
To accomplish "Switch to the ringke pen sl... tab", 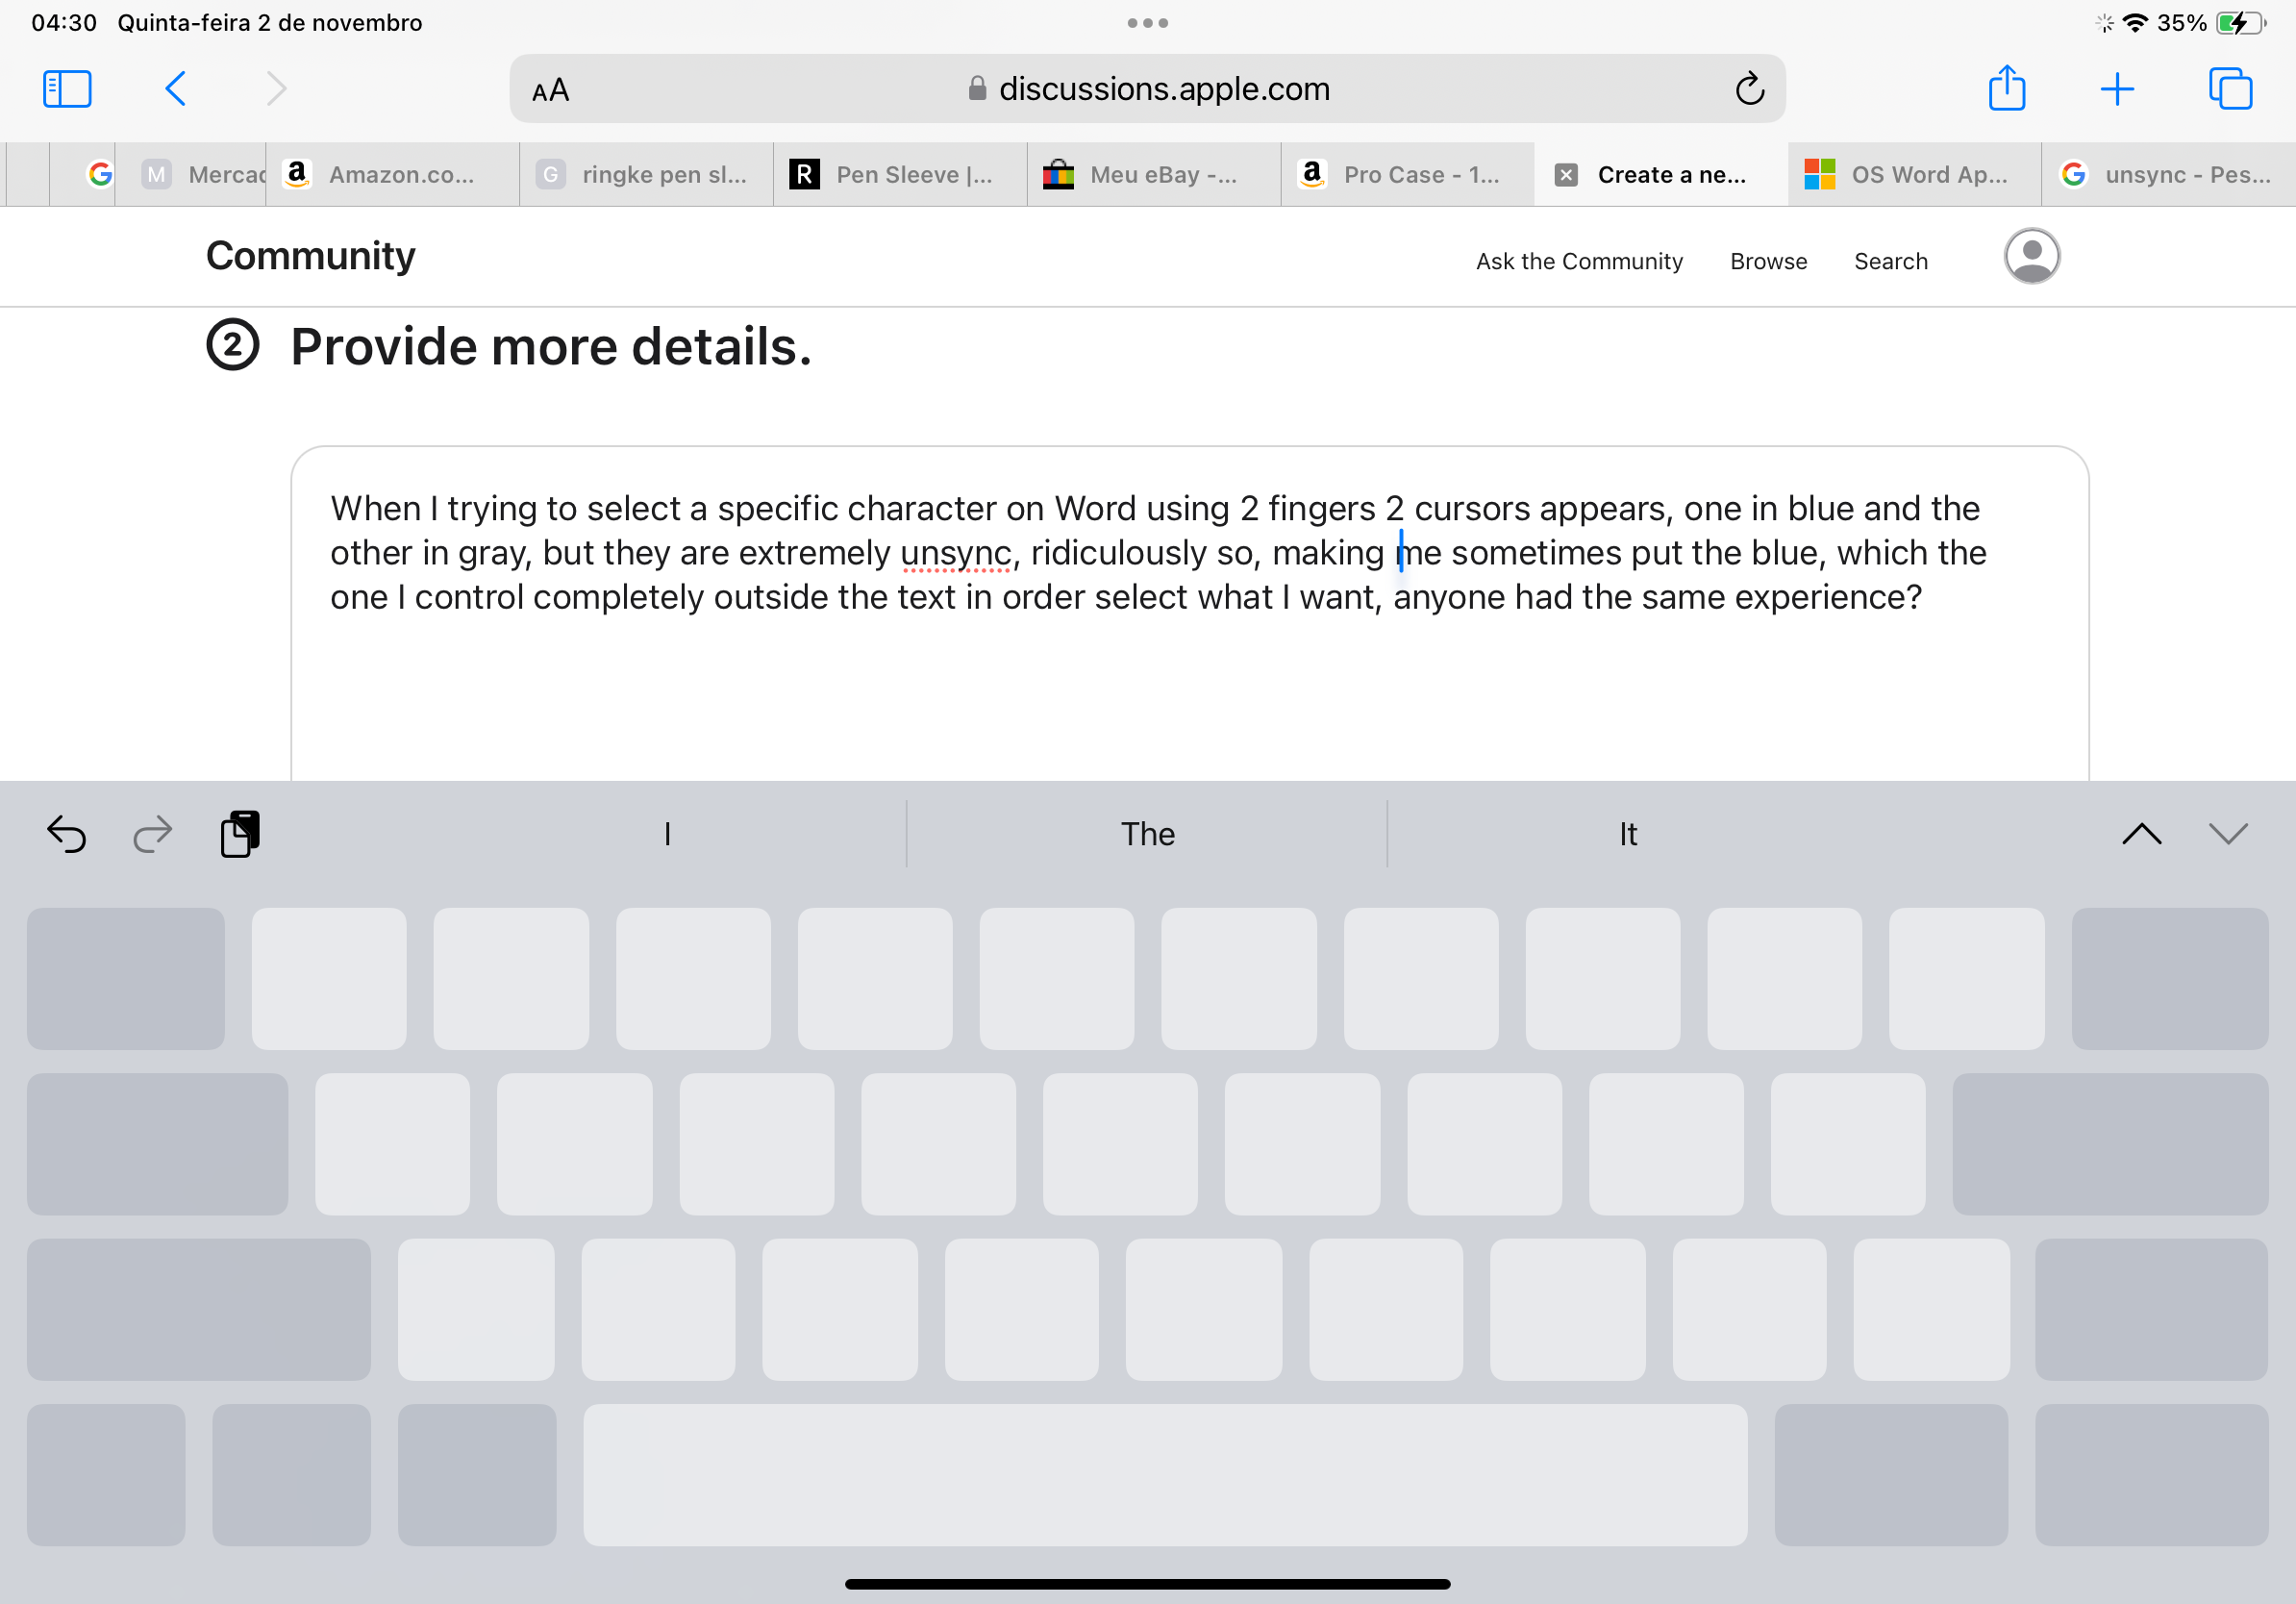I will (x=646, y=175).
